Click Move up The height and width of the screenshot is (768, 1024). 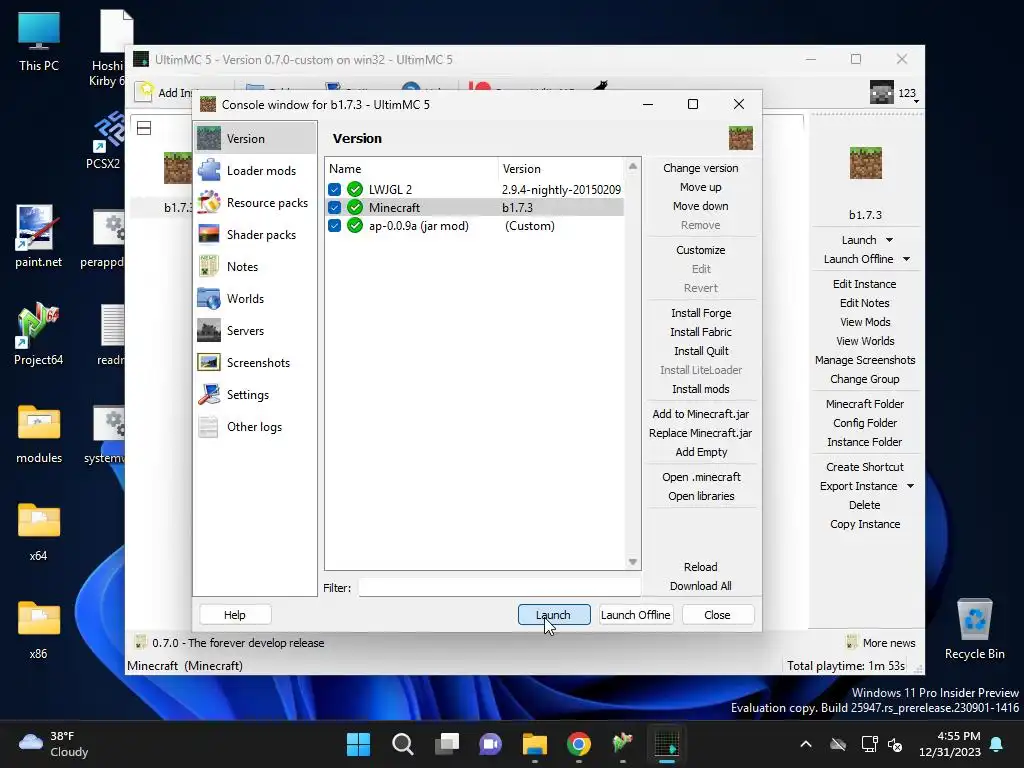701,187
